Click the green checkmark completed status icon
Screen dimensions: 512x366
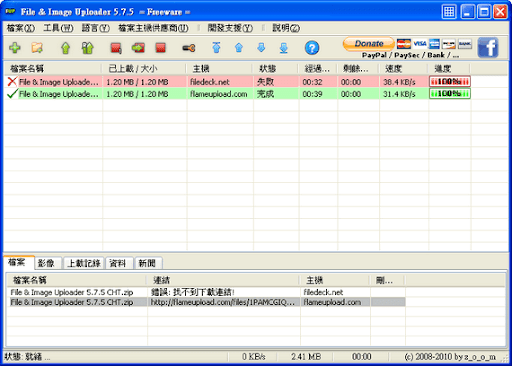point(12,94)
